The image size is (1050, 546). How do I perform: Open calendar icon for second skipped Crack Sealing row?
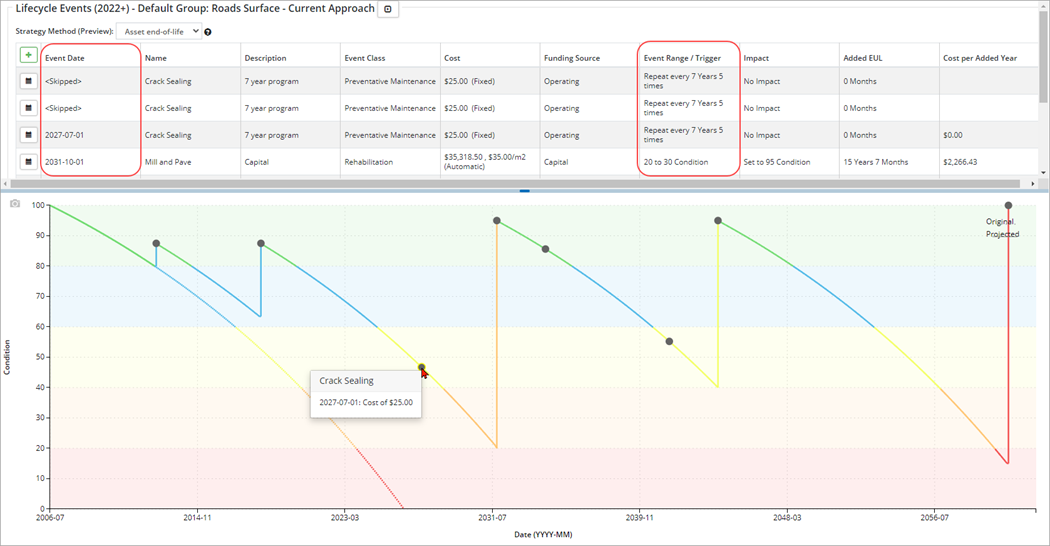coord(28,108)
